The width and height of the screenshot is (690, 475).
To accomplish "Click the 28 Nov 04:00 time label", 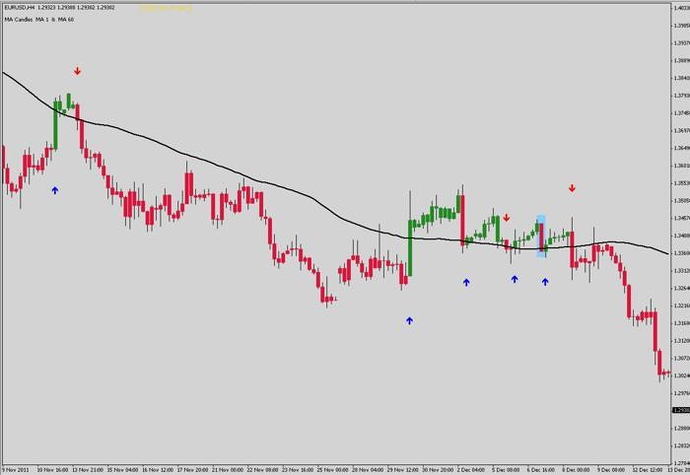I will 368,469.
